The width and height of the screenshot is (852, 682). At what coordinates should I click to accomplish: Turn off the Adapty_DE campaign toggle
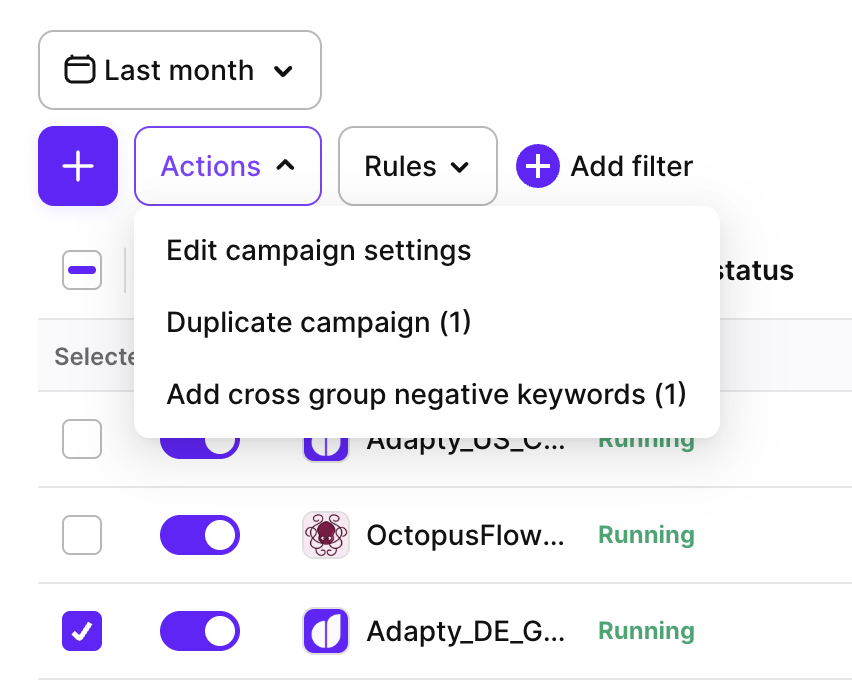tap(200, 631)
